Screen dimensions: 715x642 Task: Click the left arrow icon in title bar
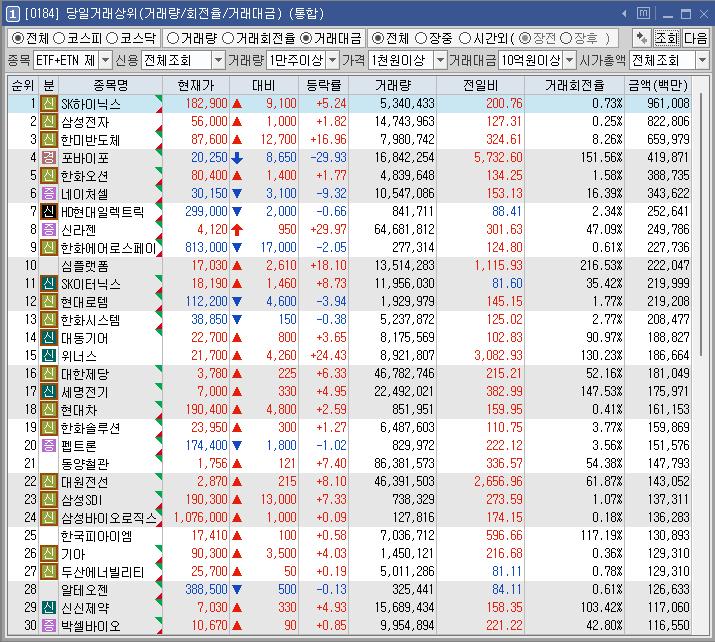624,14
